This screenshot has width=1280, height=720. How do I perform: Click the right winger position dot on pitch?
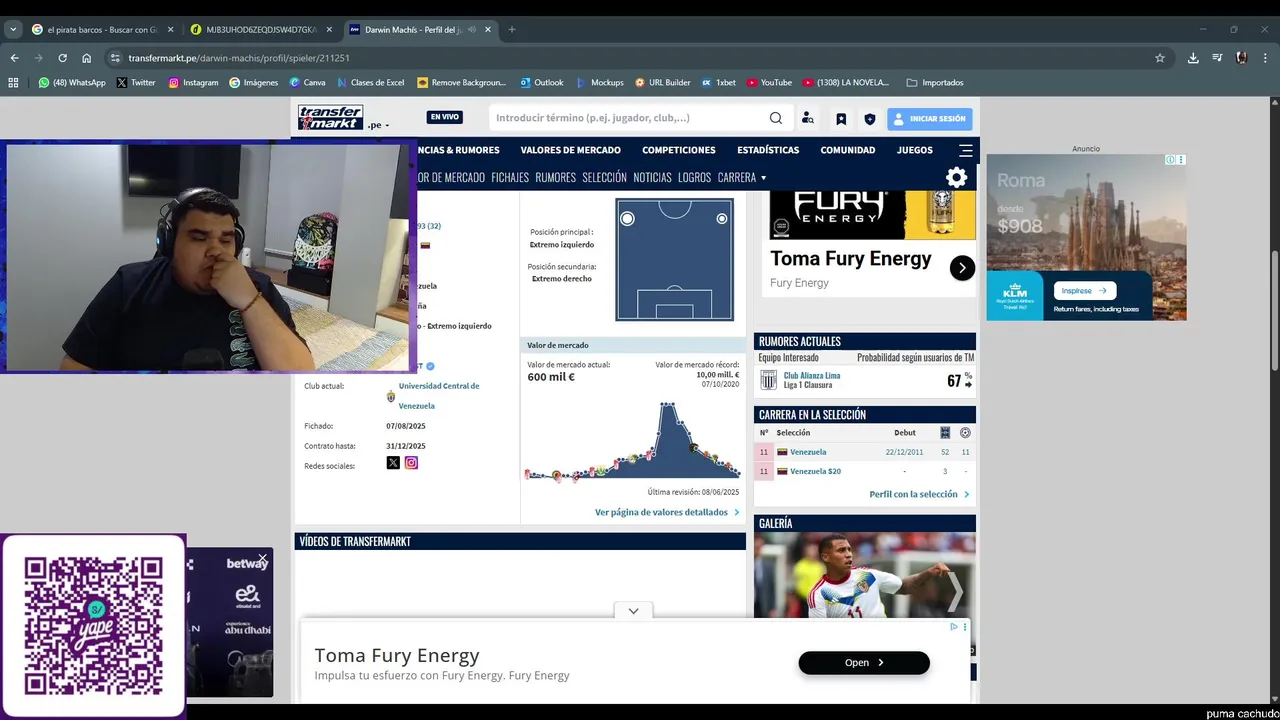coord(722,218)
